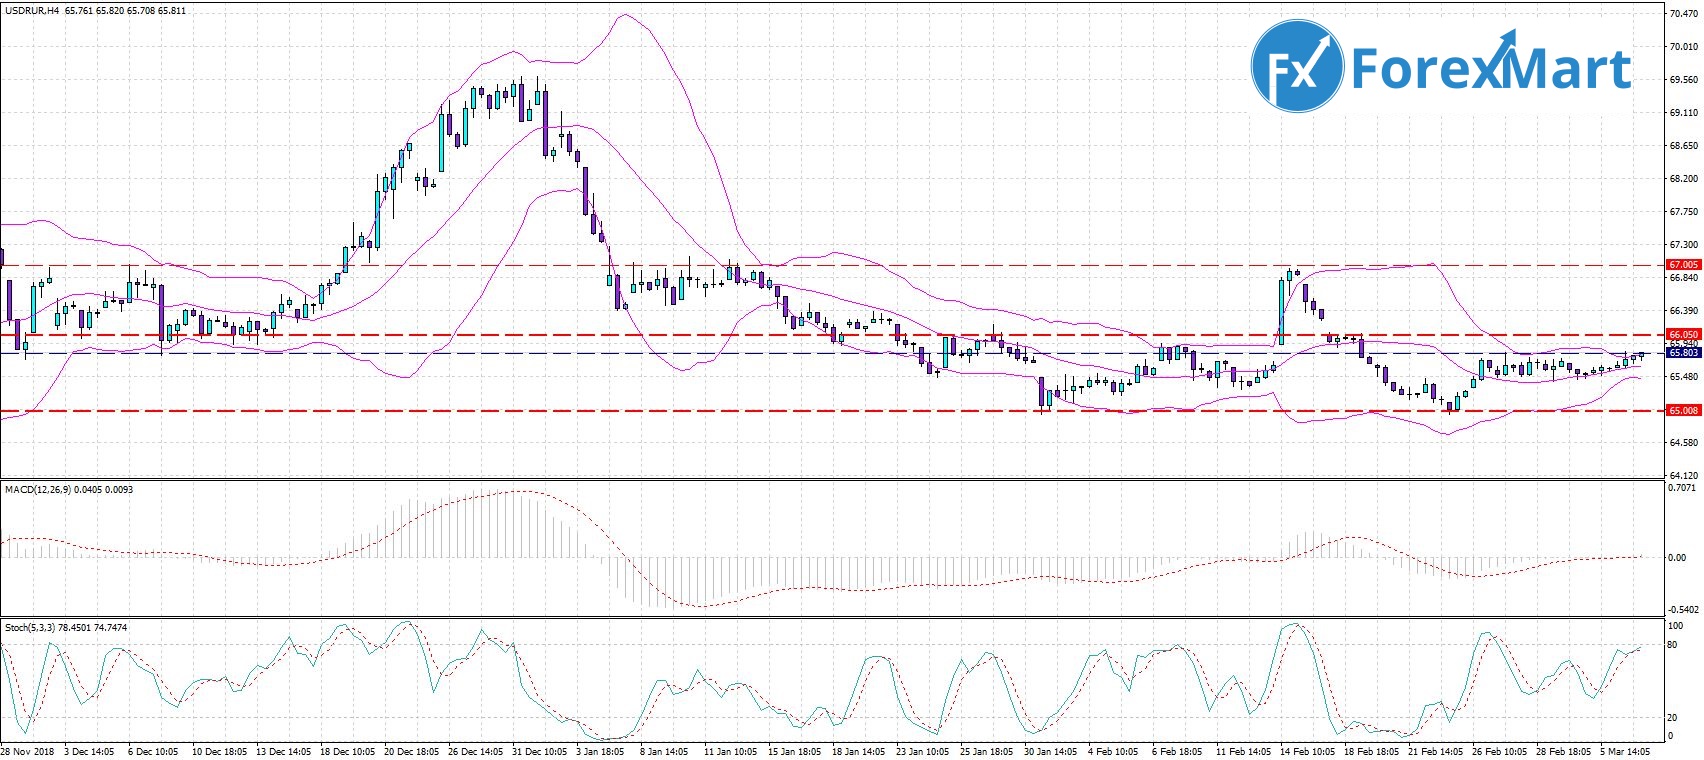Image resolution: width=1704 pixels, height=760 pixels.
Task: Select the red 65.008 price level tag
Action: (x=1683, y=410)
